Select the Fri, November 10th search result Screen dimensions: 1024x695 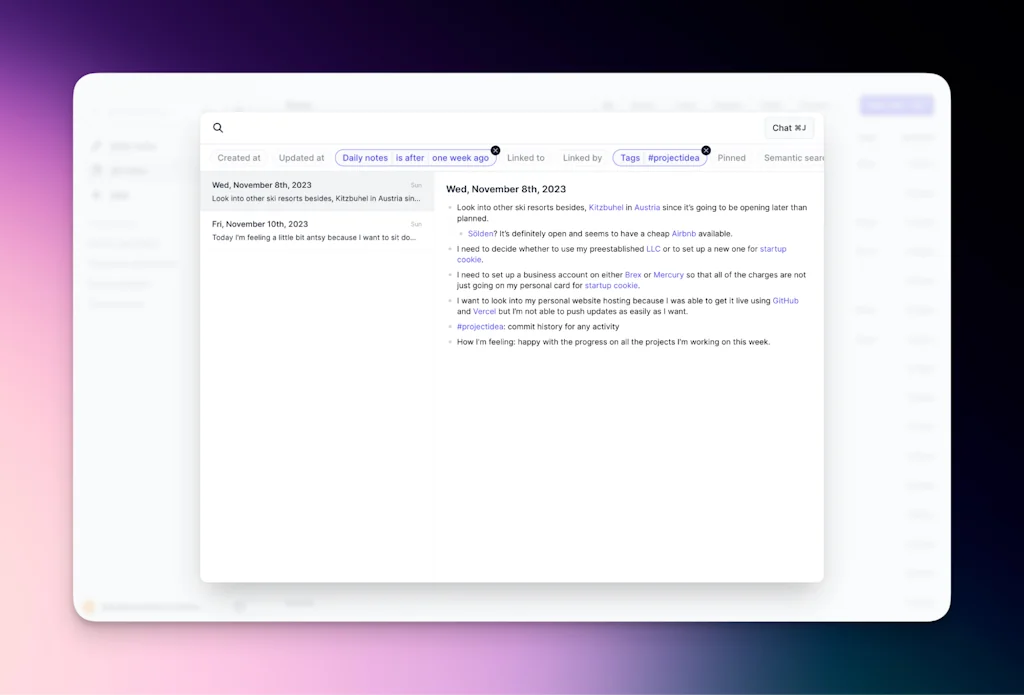tap(316, 230)
